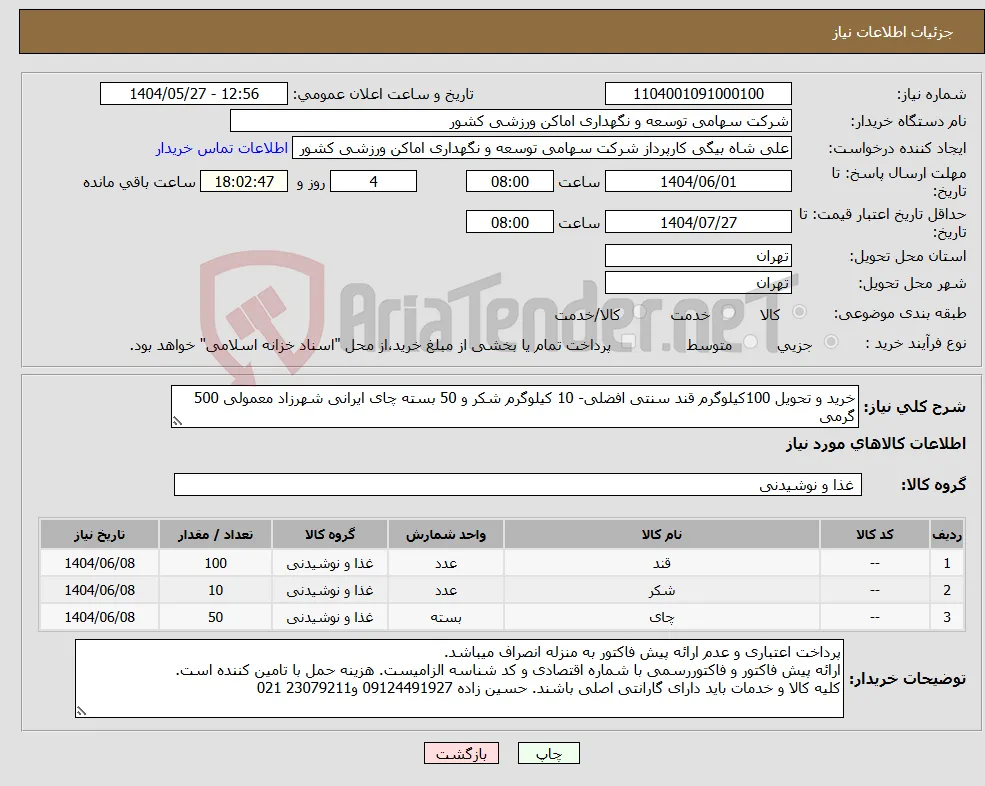Click the بازگشت (back) button

coord(461,753)
